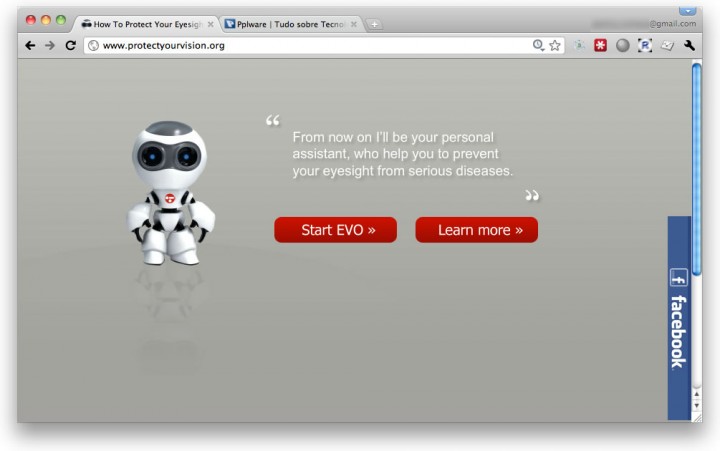Click the vertical scrollbar thumb

pyautogui.click(x=697, y=169)
